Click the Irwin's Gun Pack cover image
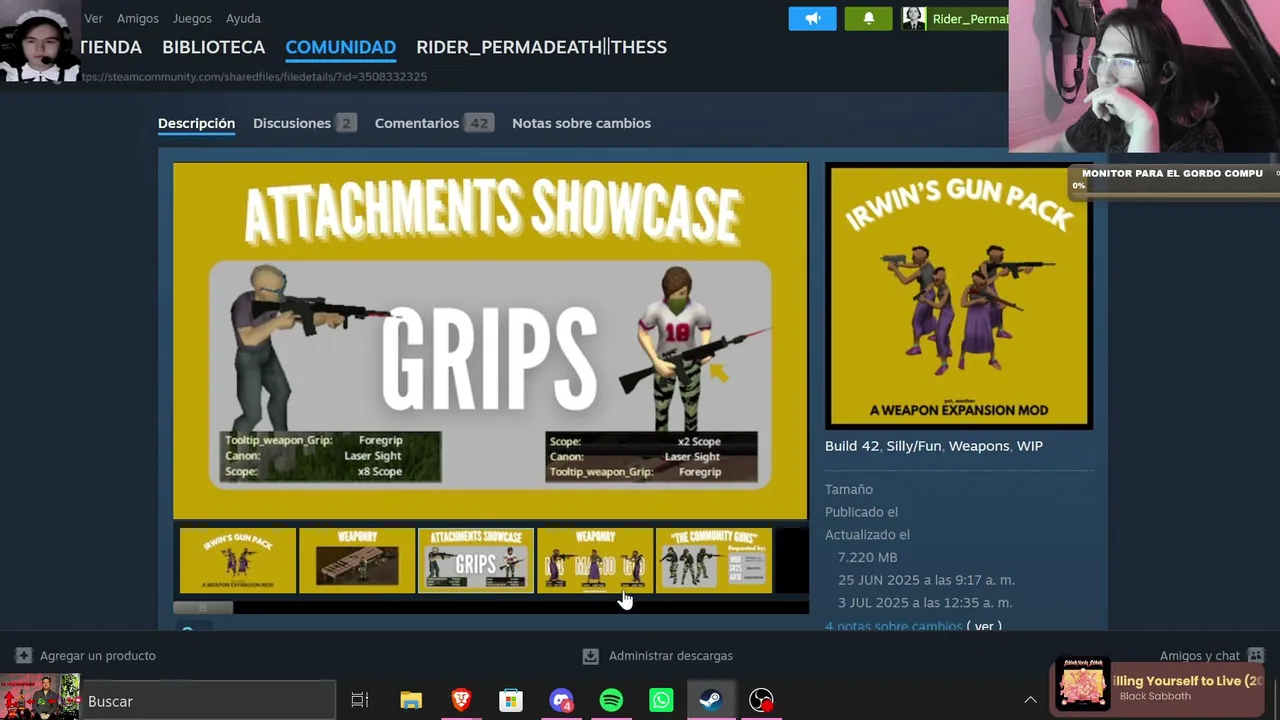This screenshot has width=1280, height=720. coord(959,297)
